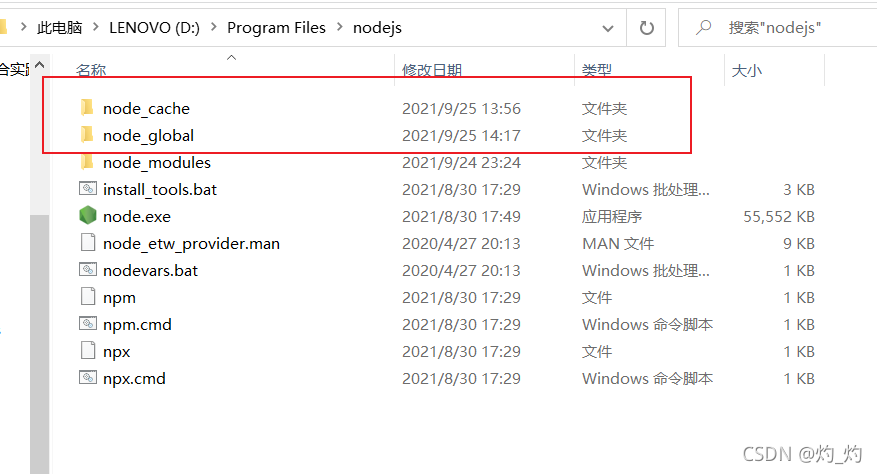Expand the chevron after LENOVO (D:)
Viewport: 877px width, 474px height.
(214, 26)
